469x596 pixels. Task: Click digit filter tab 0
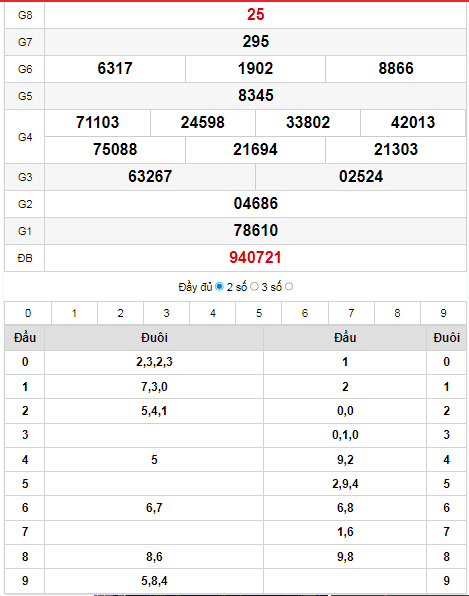tap(28, 313)
